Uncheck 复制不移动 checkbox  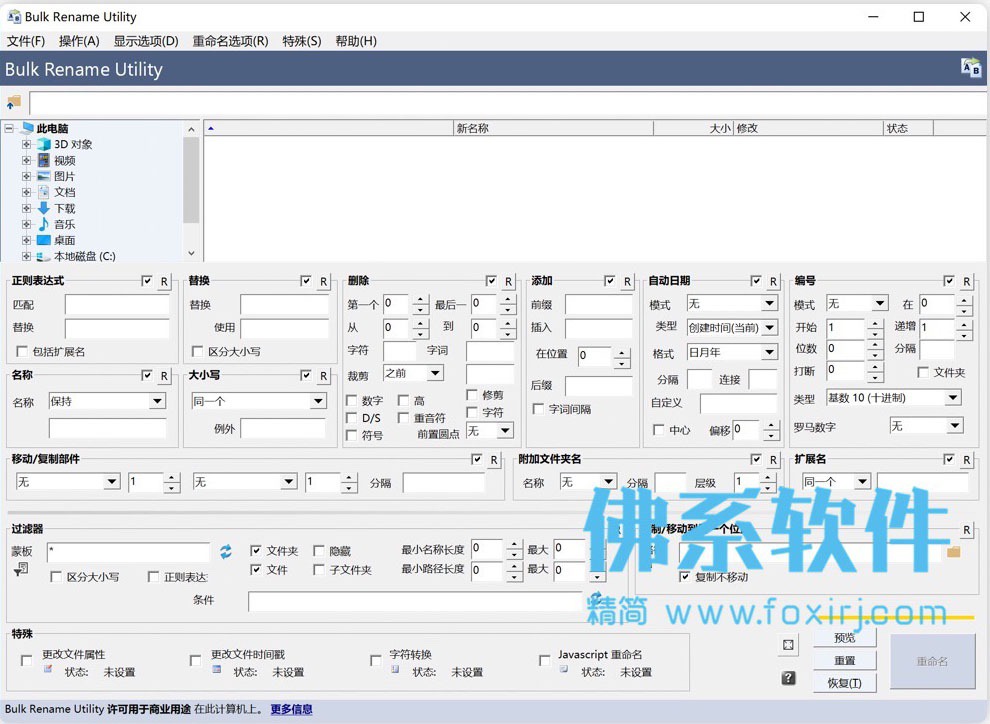(x=684, y=576)
